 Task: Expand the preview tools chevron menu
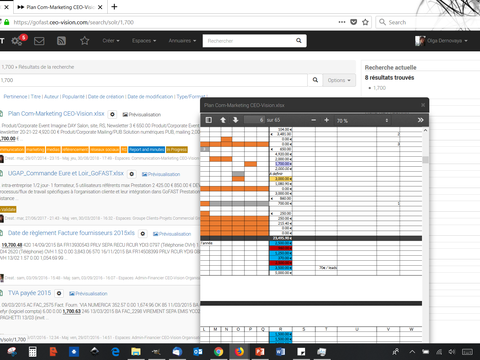[420, 120]
